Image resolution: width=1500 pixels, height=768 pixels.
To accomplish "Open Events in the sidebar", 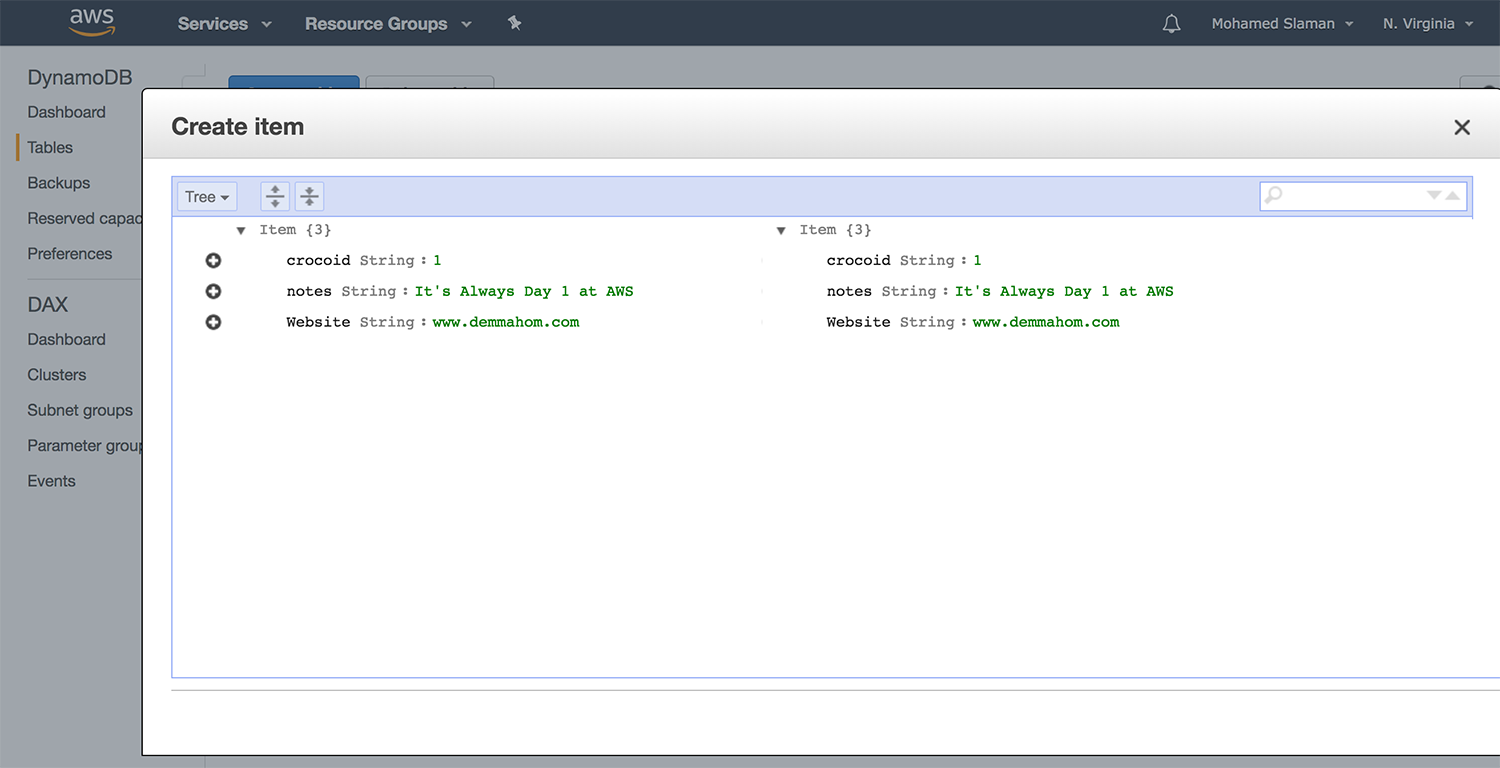I will (51, 481).
